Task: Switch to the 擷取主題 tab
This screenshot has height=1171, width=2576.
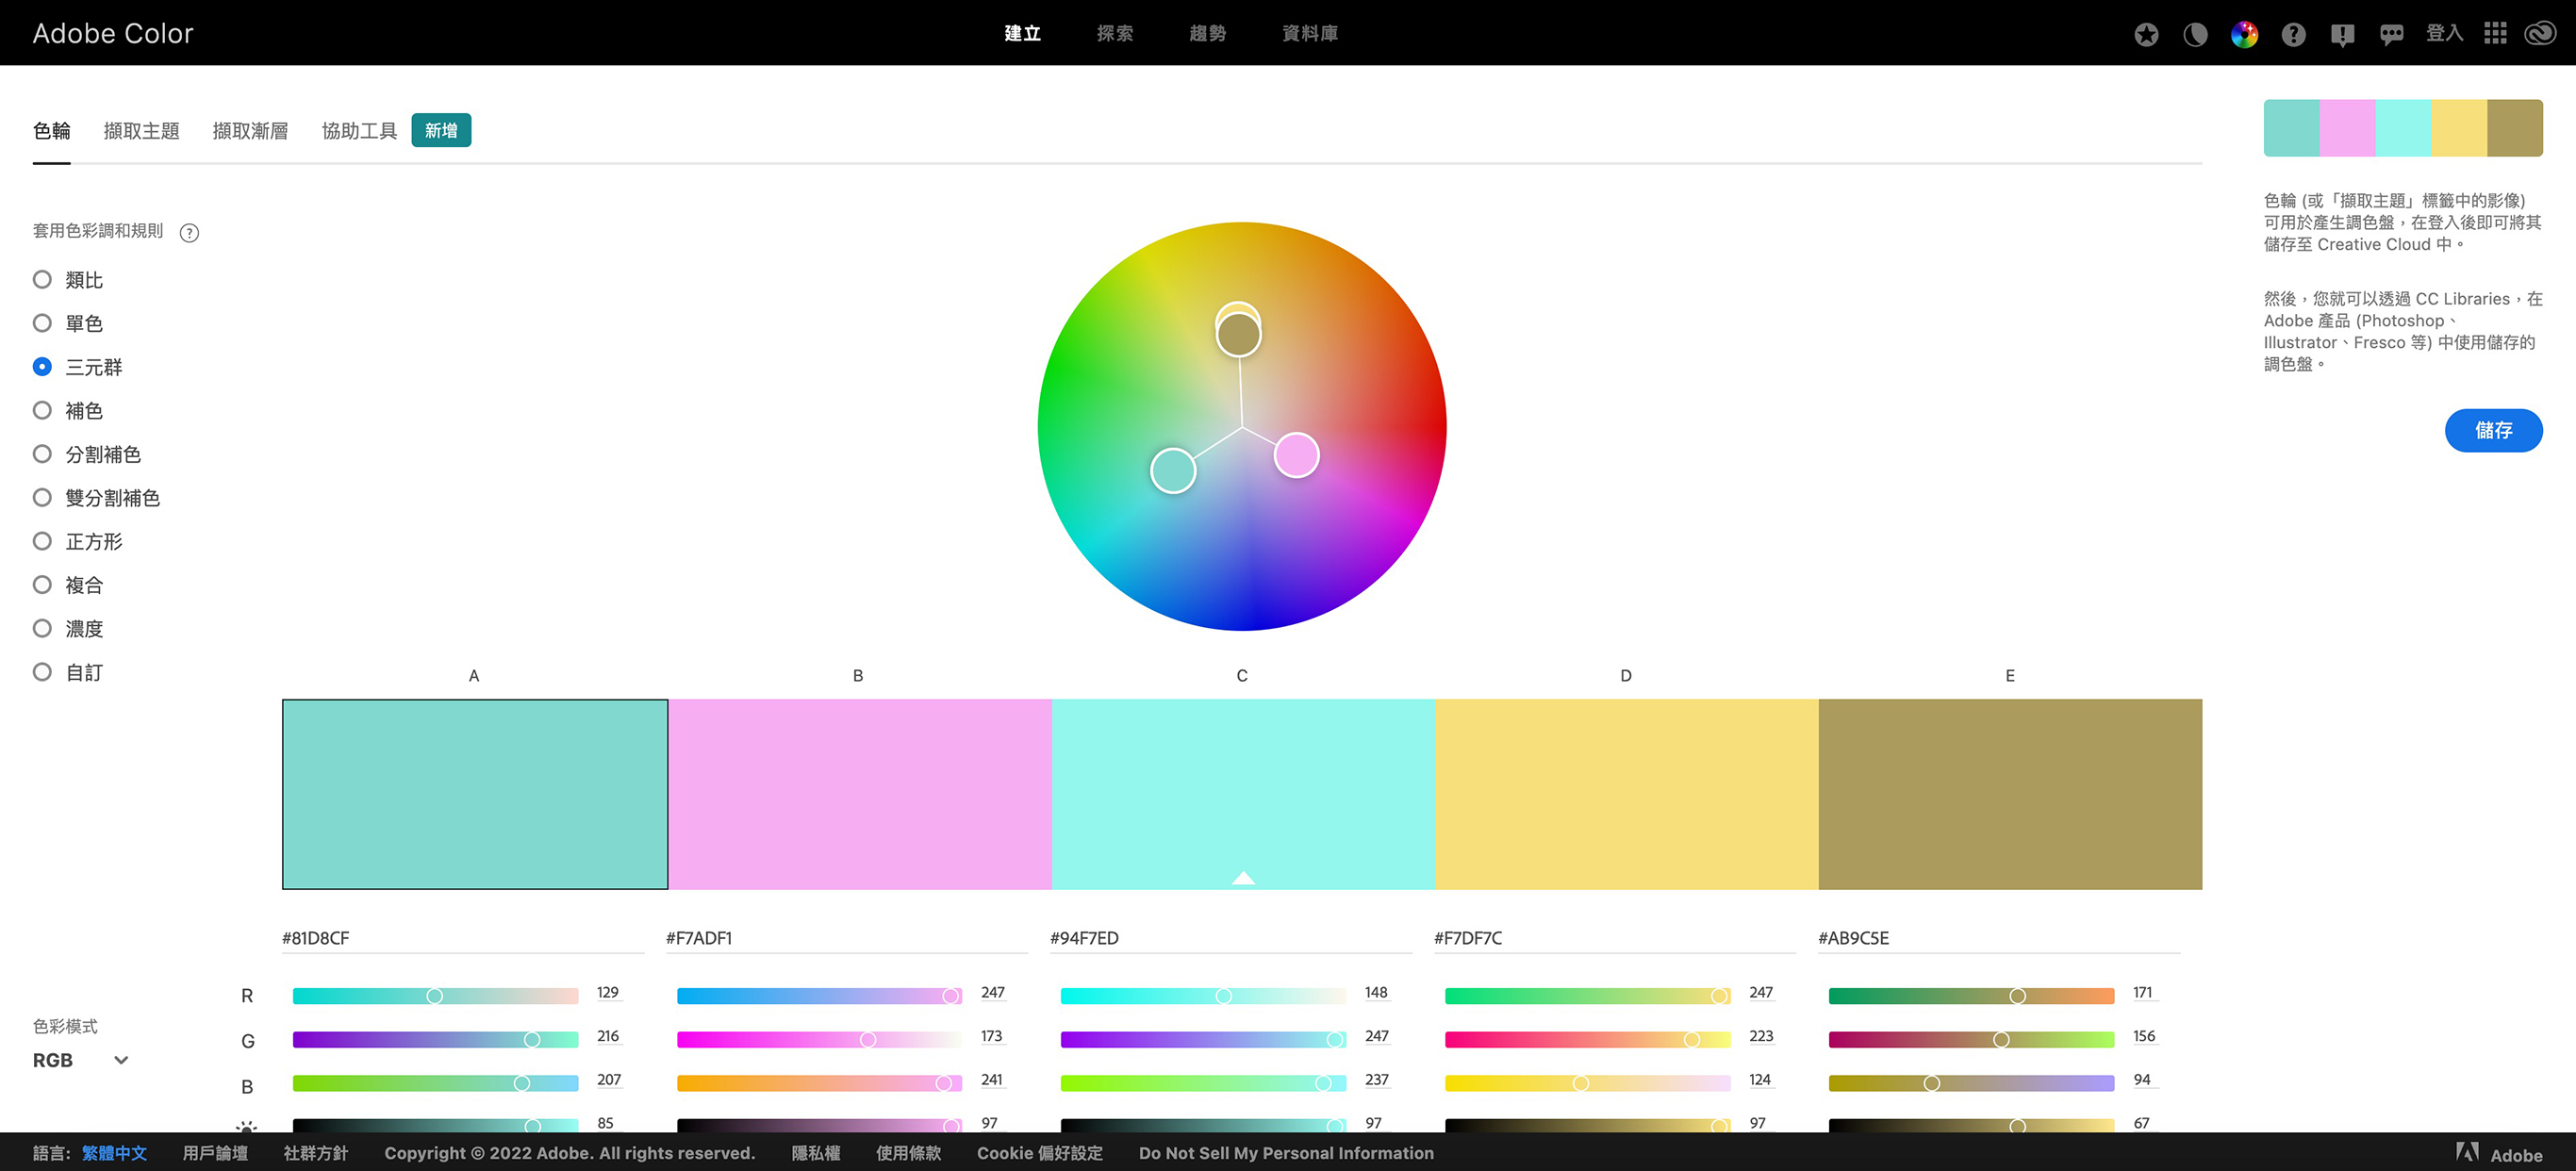Action: point(141,131)
